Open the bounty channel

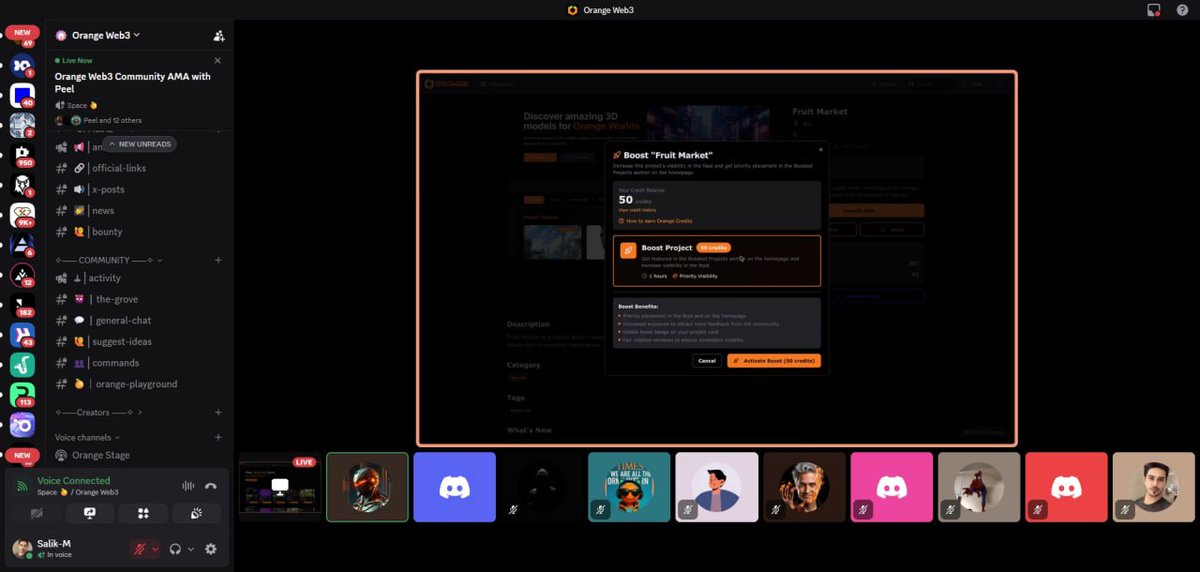point(139,231)
